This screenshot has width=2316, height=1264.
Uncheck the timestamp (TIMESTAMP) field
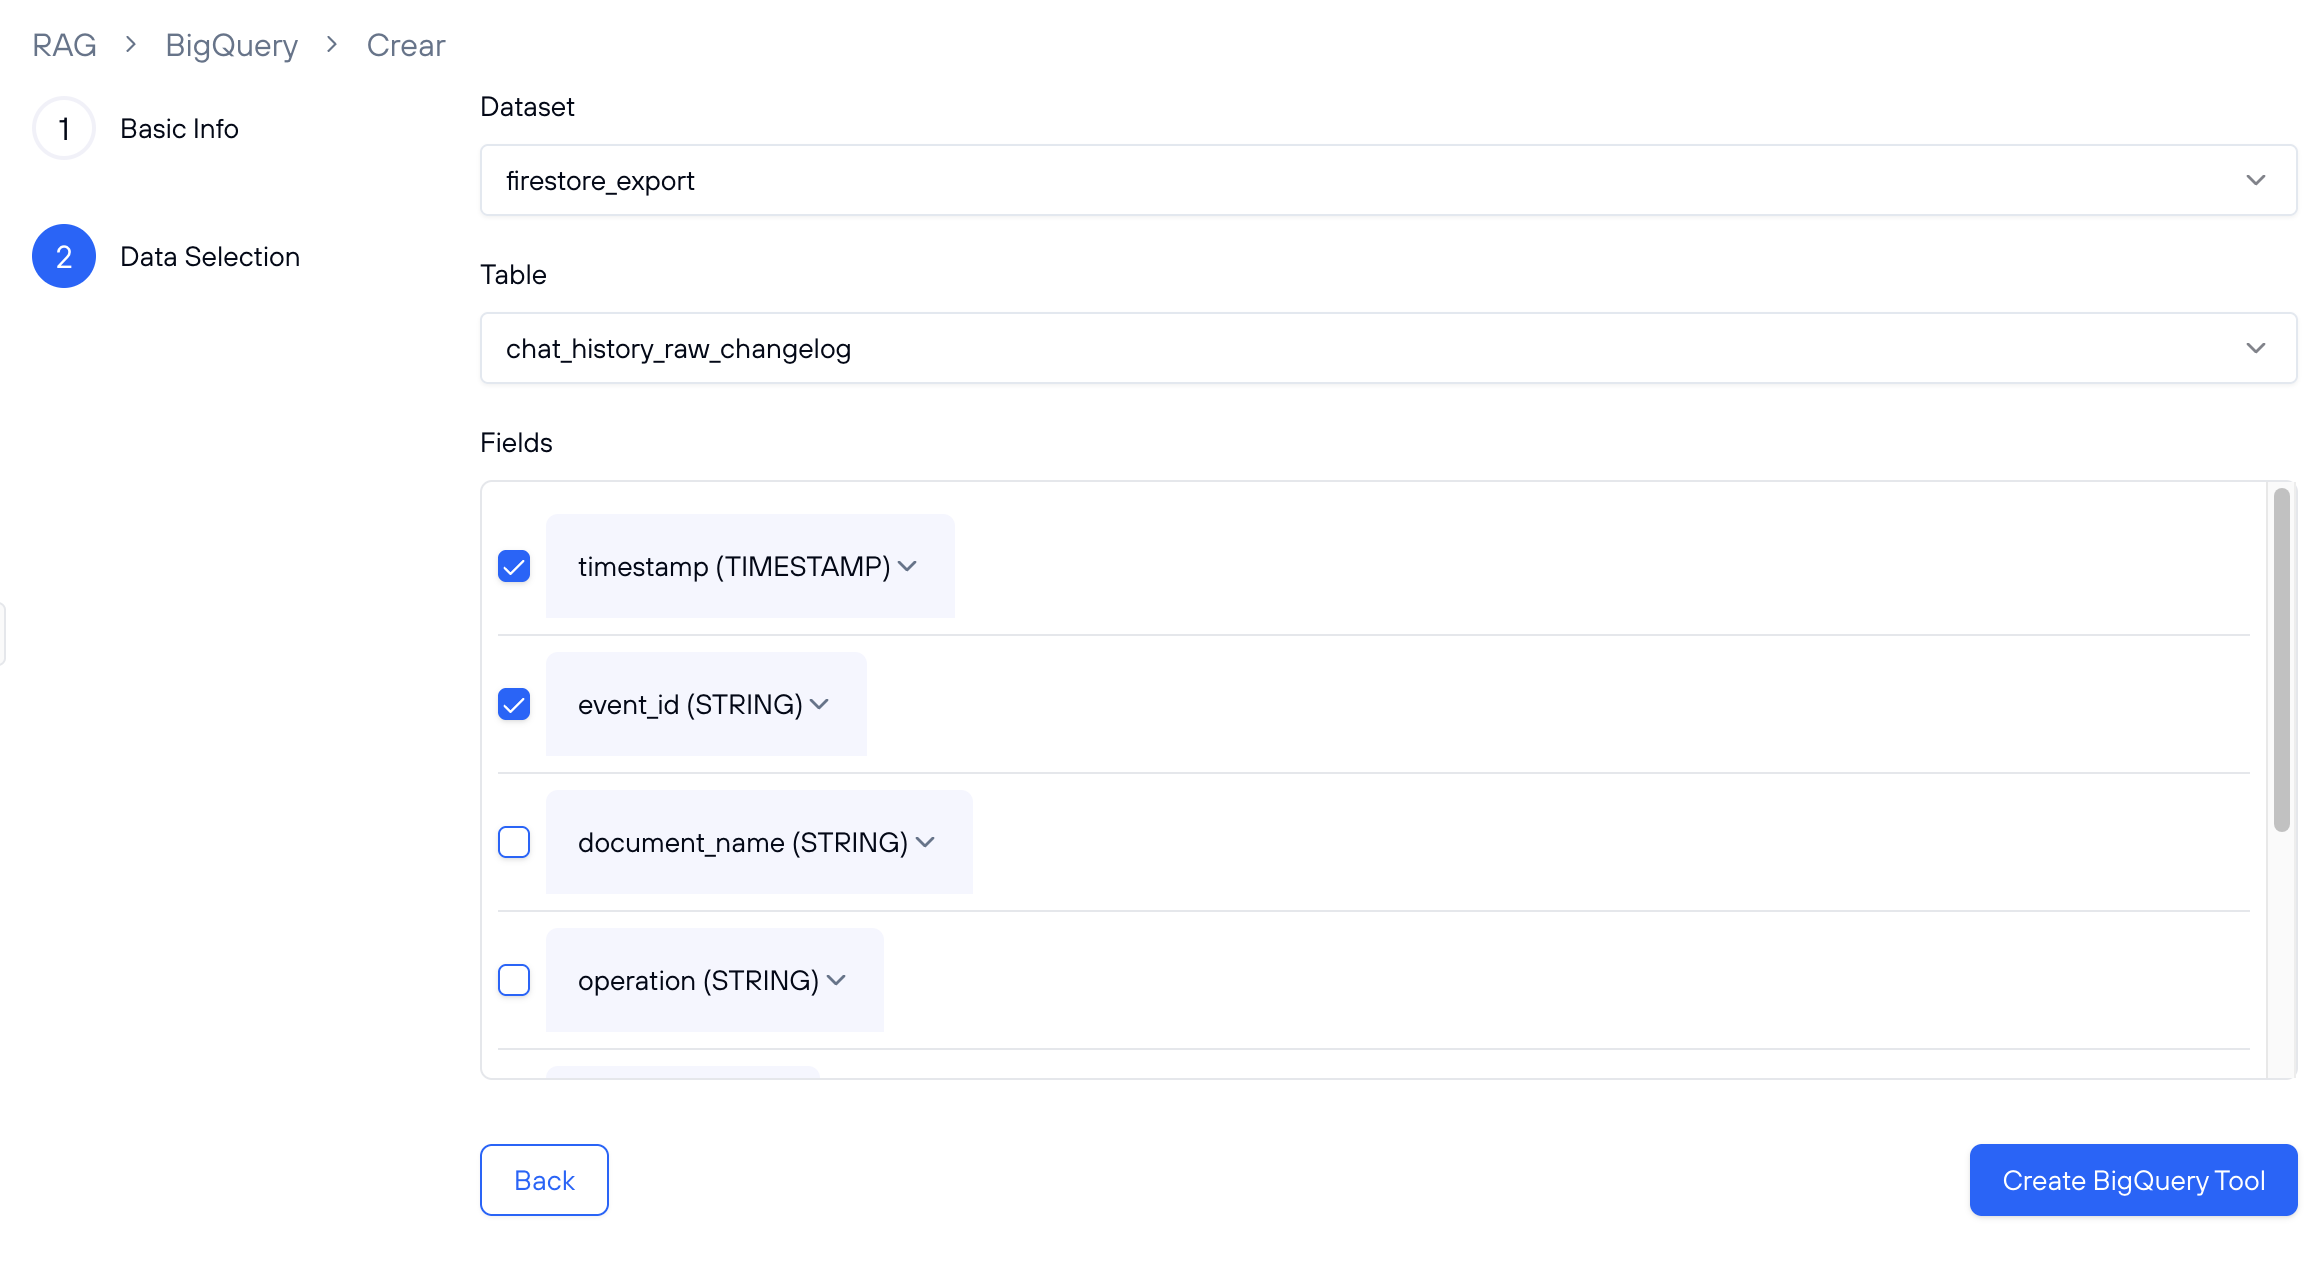pyautogui.click(x=514, y=566)
